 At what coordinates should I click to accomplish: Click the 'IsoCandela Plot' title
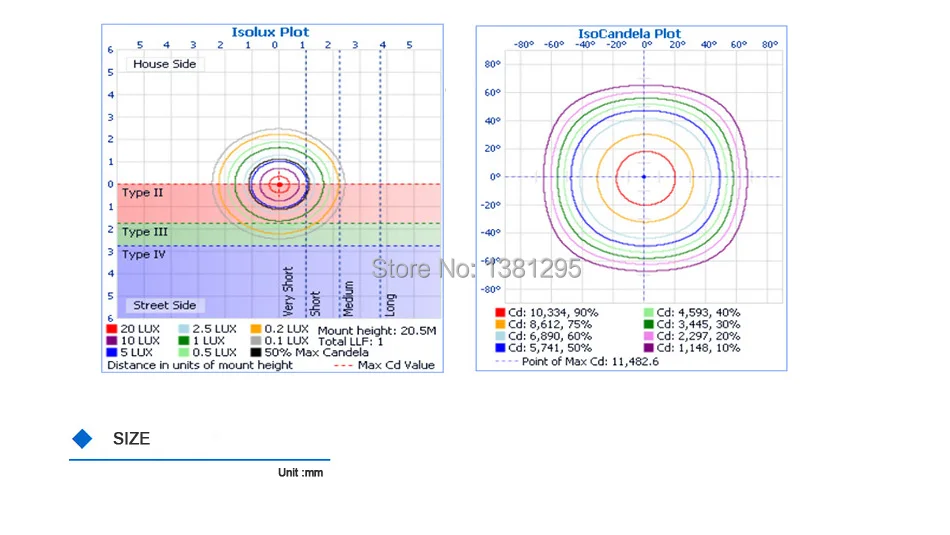click(x=629, y=34)
